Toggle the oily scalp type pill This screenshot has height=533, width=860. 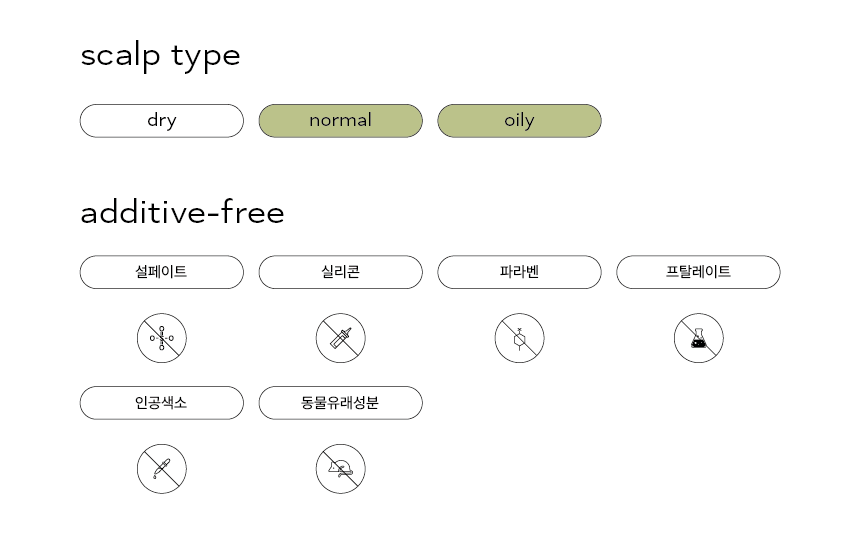pyautogui.click(x=519, y=121)
